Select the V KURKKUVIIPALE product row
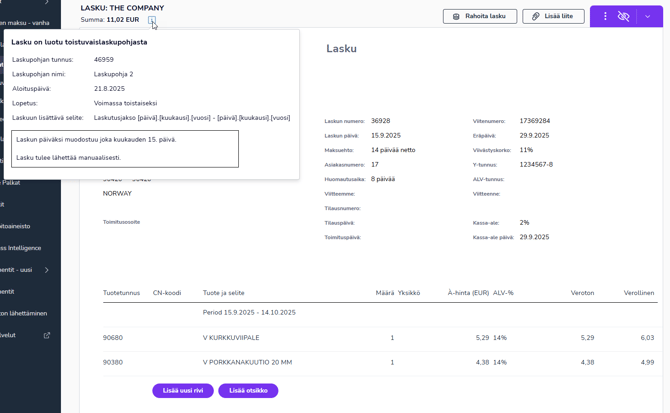This screenshot has width=670, height=413. pyautogui.click(x=231, y=338)
